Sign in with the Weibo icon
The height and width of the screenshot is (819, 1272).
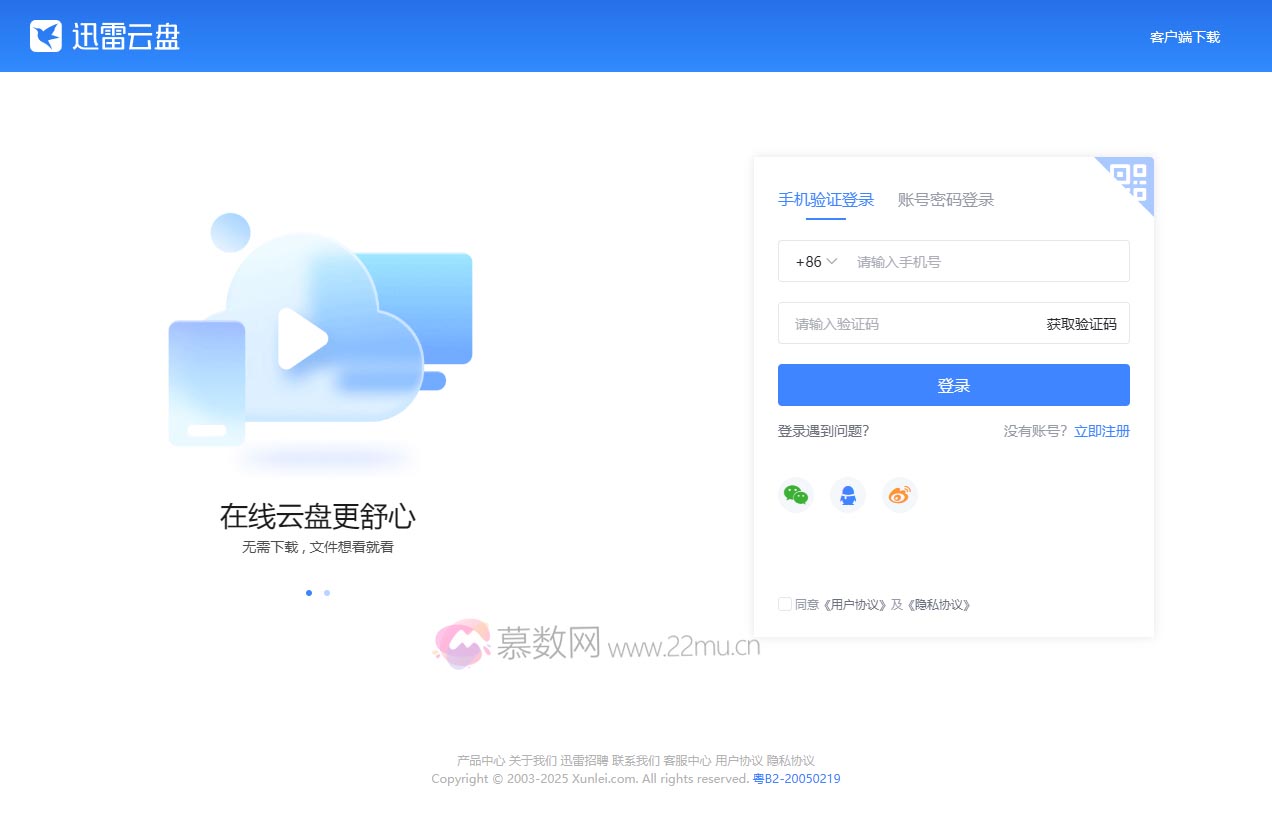click(899, 494)
